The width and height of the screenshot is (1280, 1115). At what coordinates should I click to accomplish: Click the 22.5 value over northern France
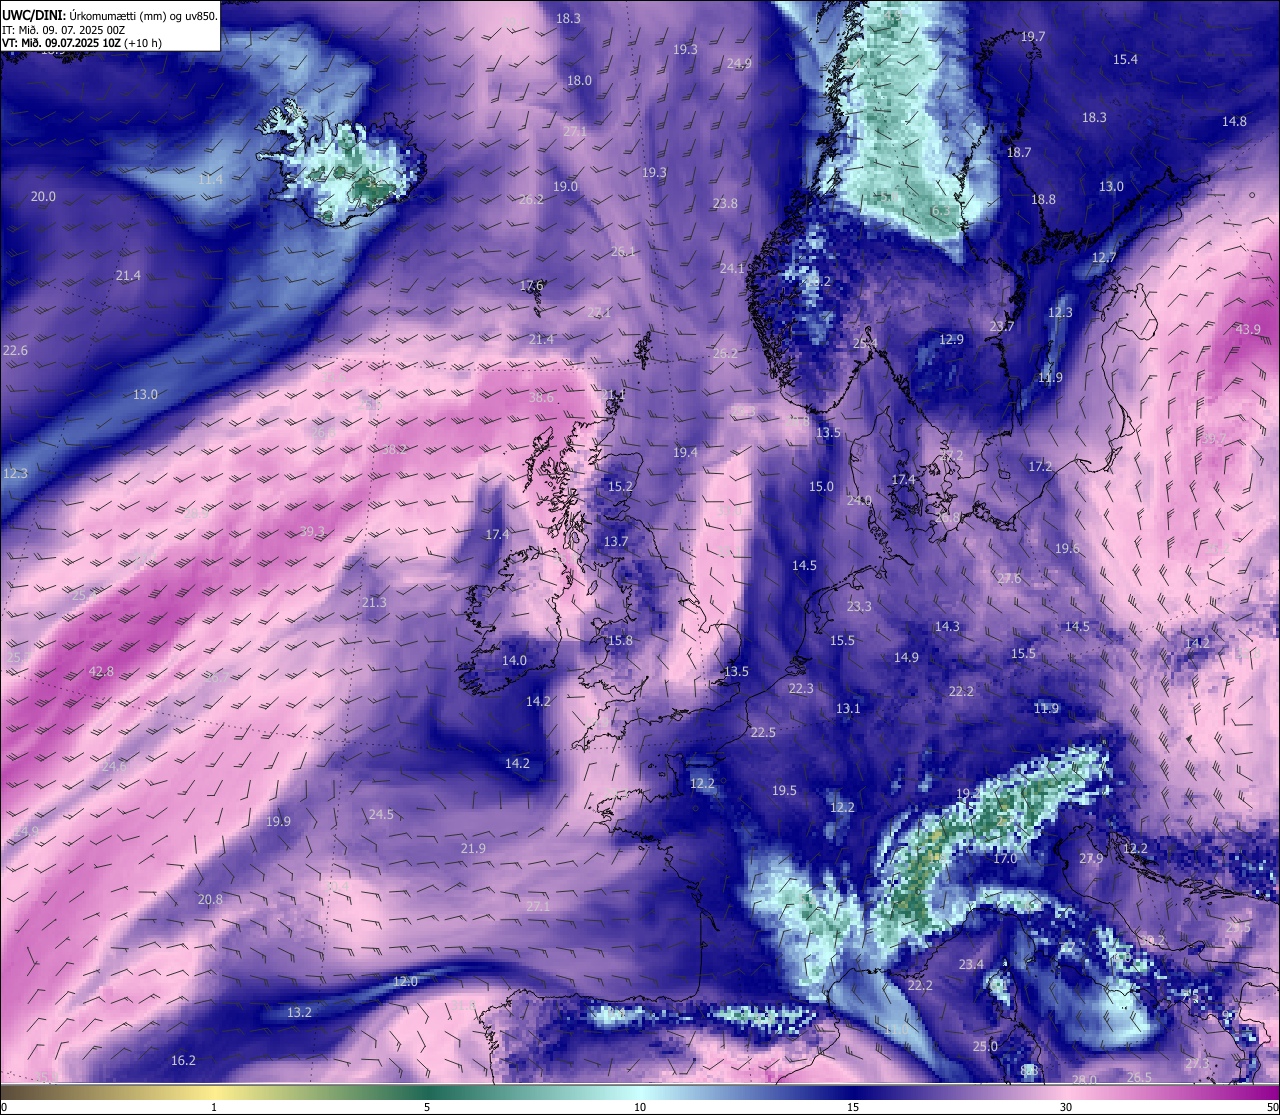763,732
